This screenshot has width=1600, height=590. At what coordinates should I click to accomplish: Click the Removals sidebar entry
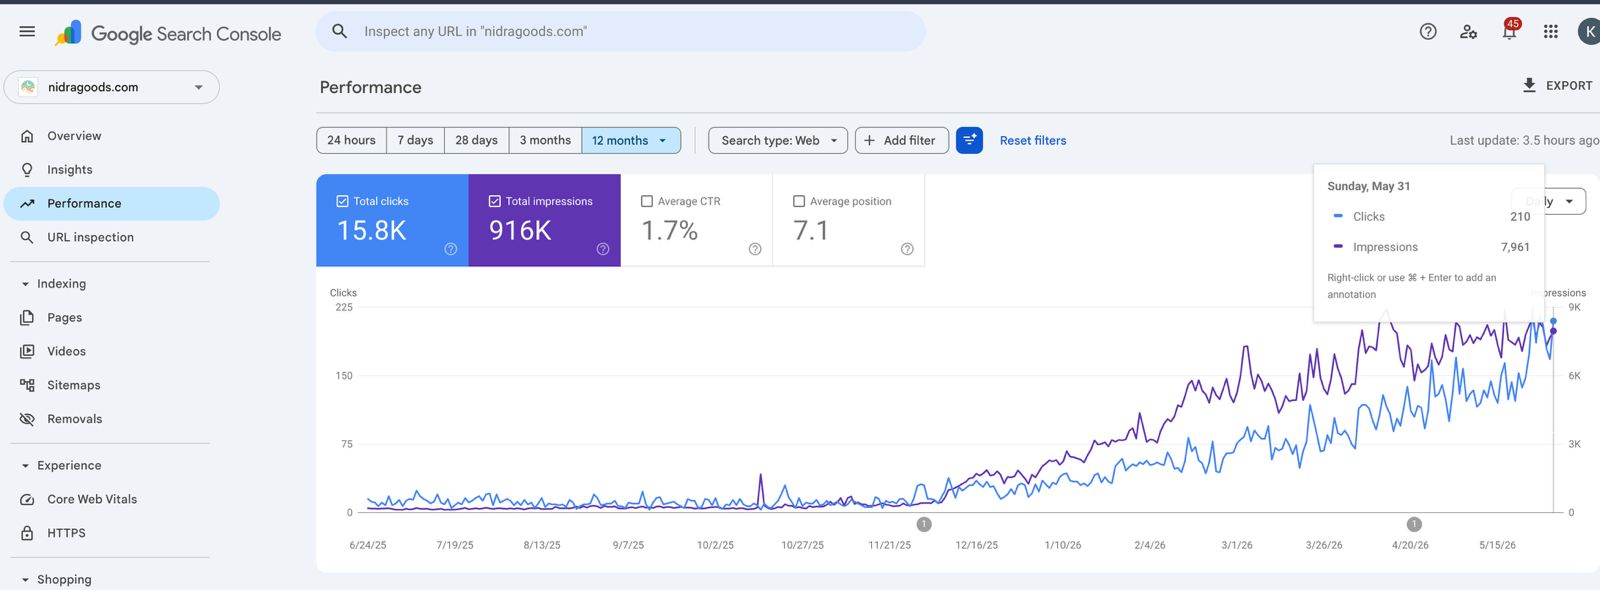point(112,420)
